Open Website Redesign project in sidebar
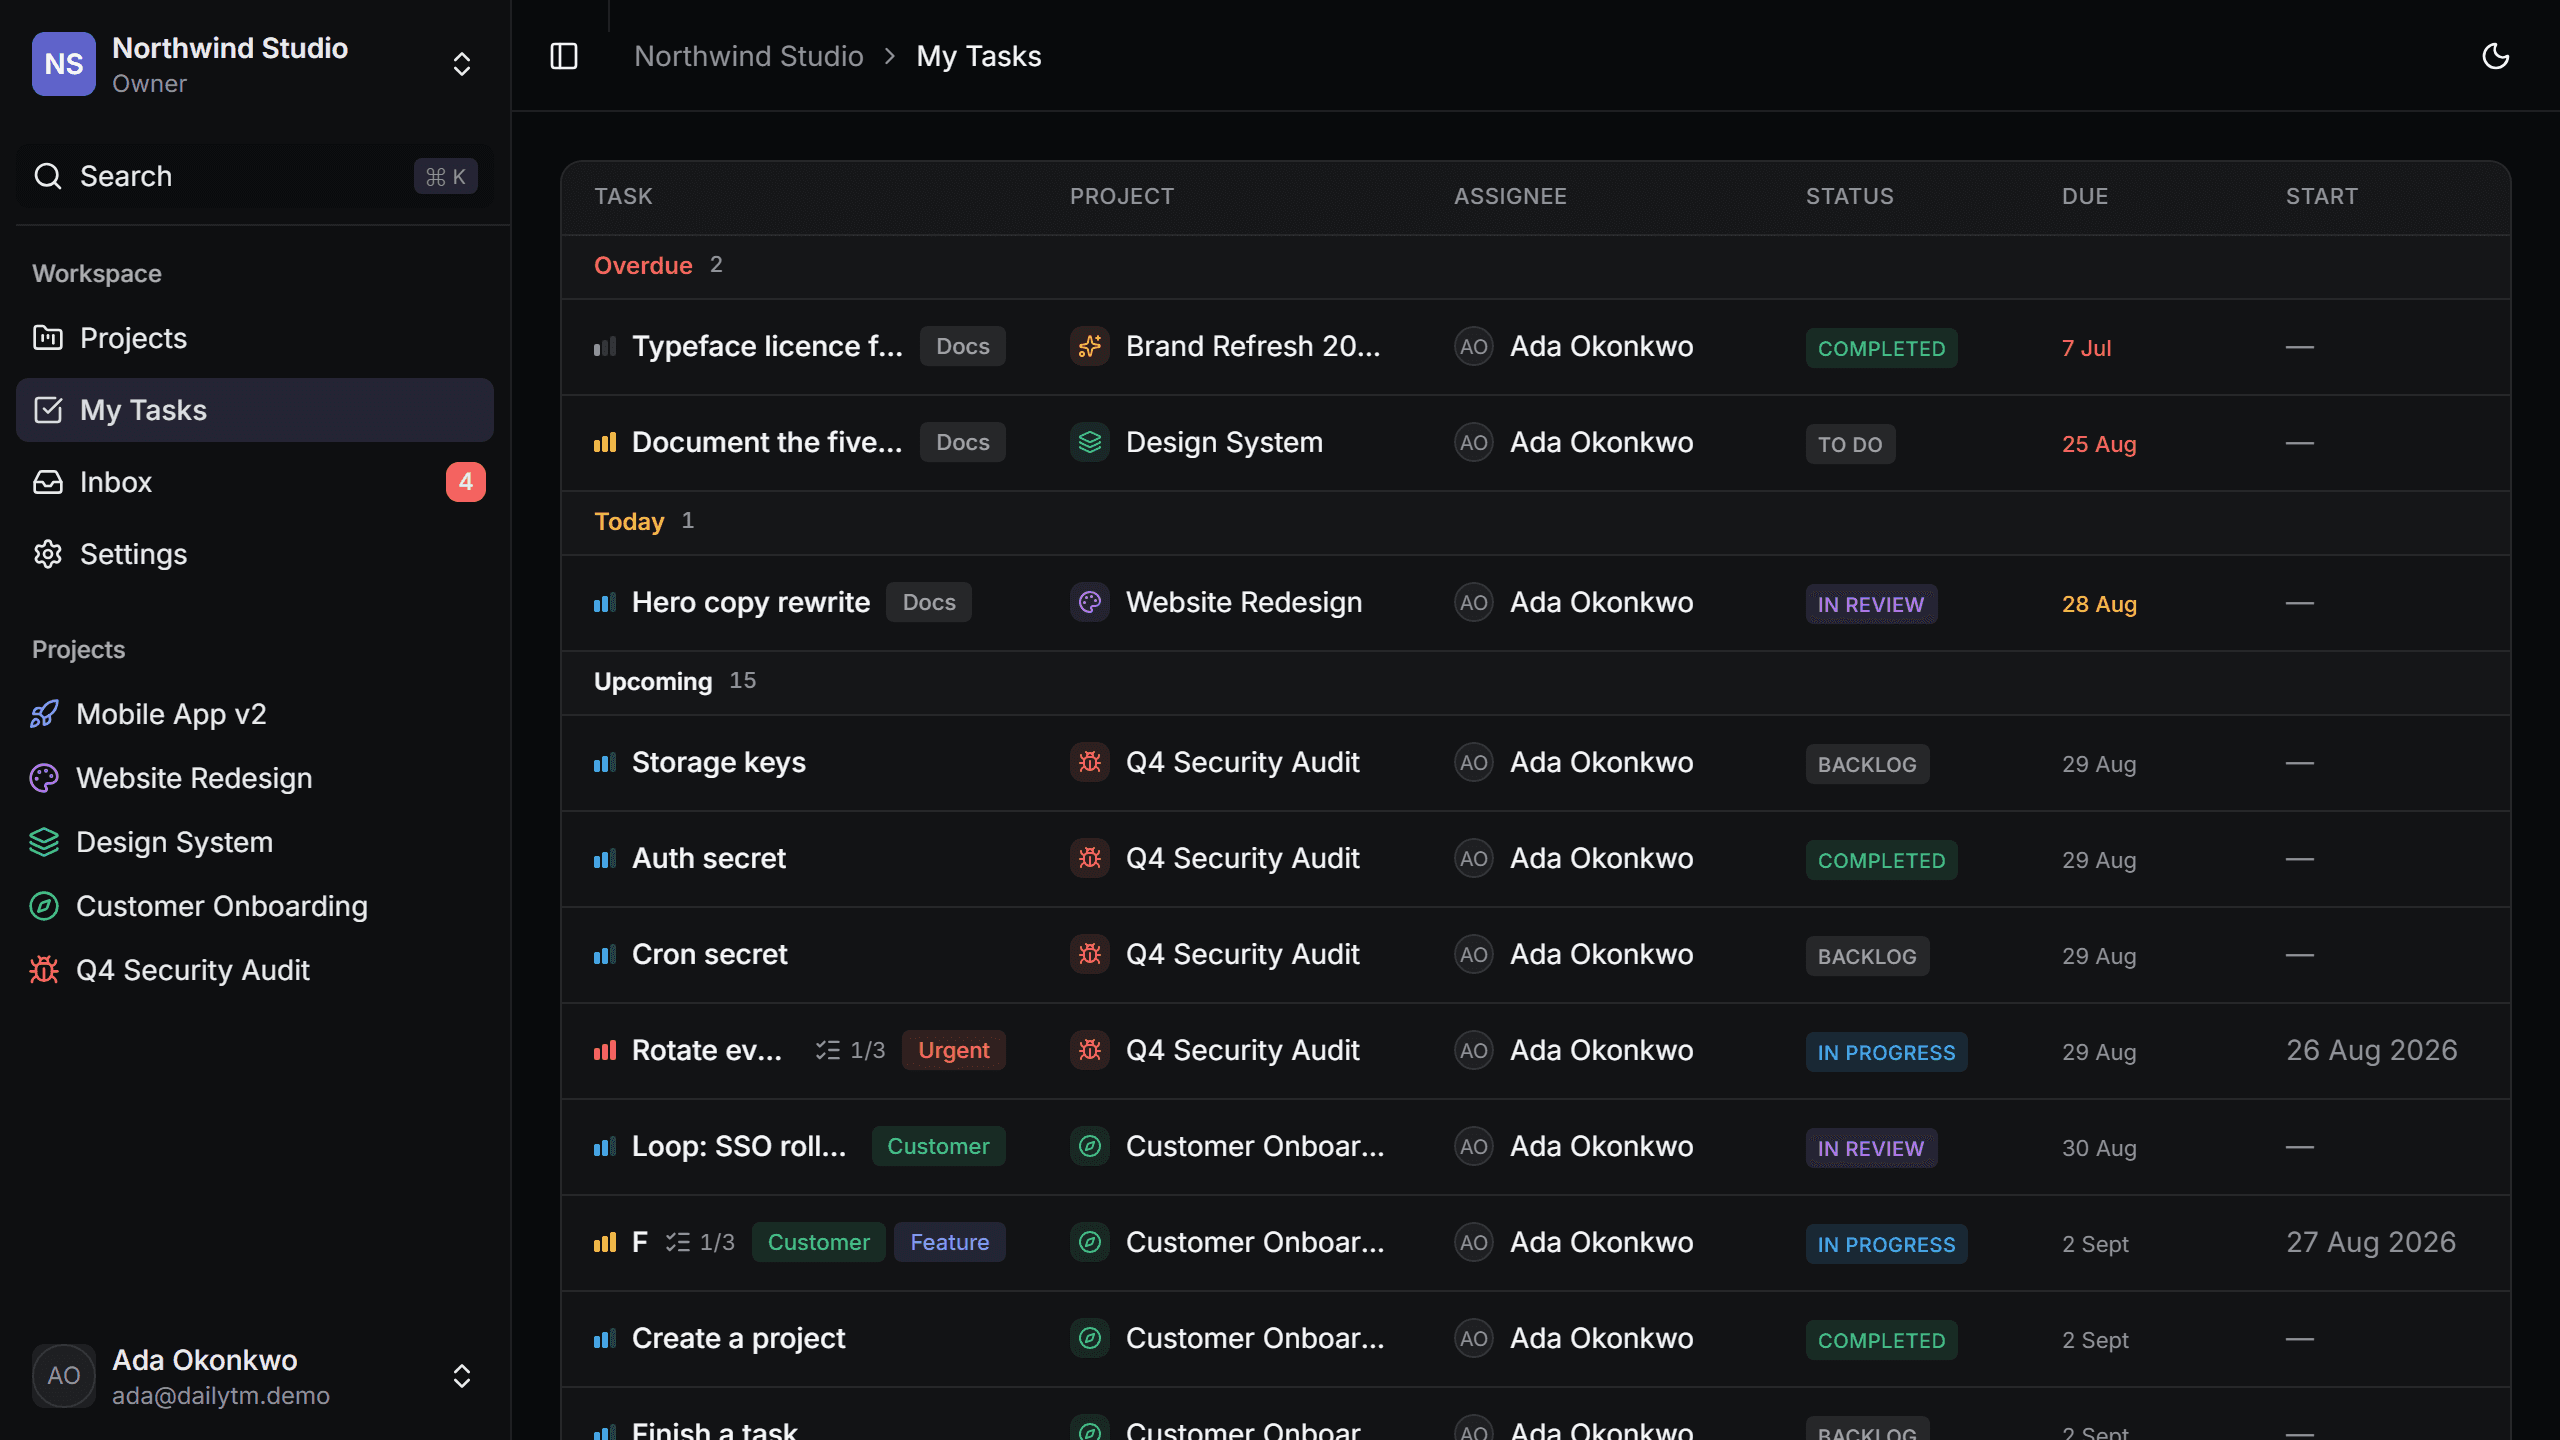Screen dimensions: 2560x1440 pyautogui.click(x=255, y=778)
